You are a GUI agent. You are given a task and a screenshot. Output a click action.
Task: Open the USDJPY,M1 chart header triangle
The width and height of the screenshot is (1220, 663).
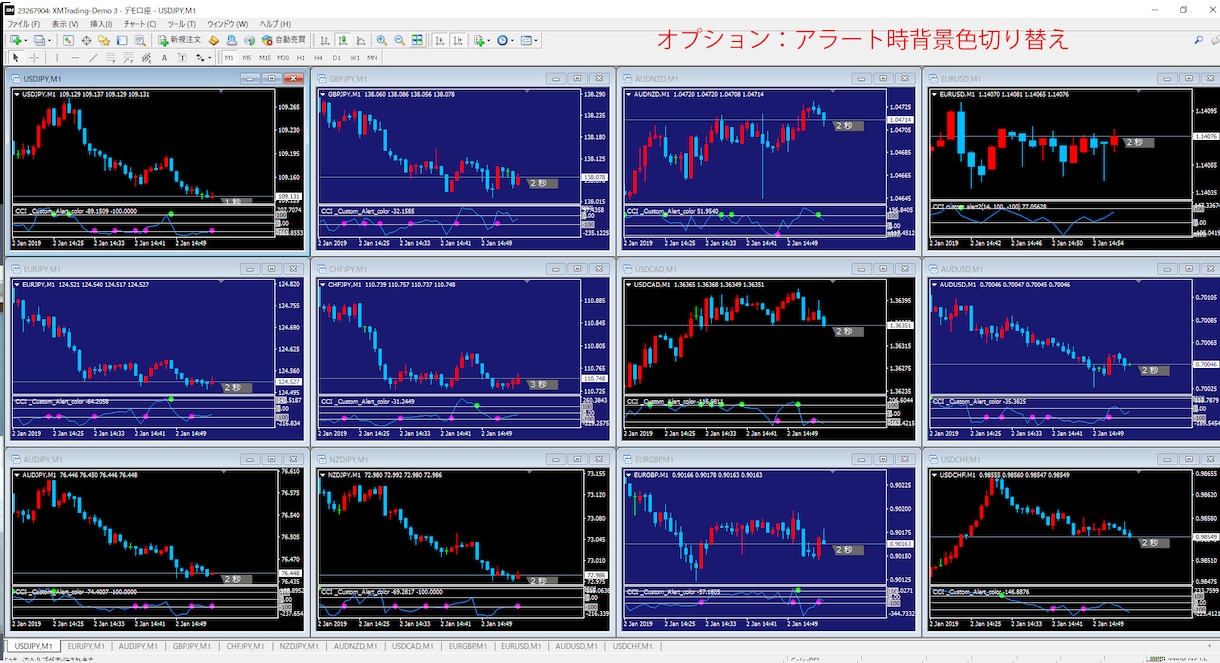click(16, 94)
